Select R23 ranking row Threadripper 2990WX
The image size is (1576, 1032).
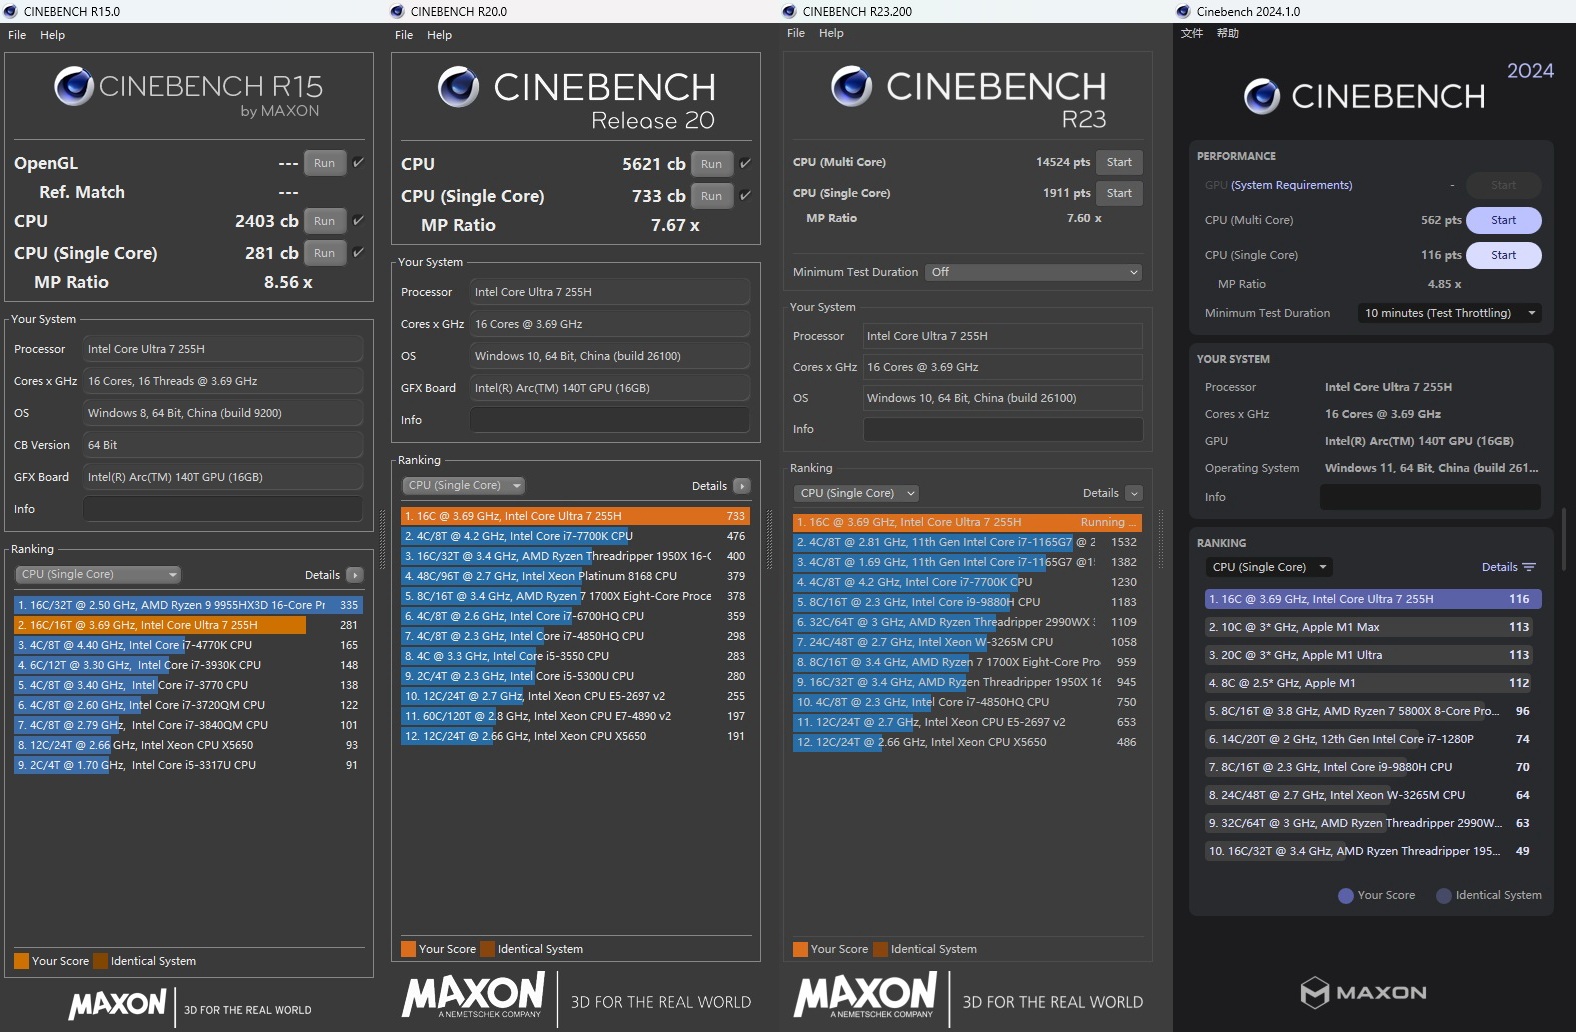pos(967,622)
